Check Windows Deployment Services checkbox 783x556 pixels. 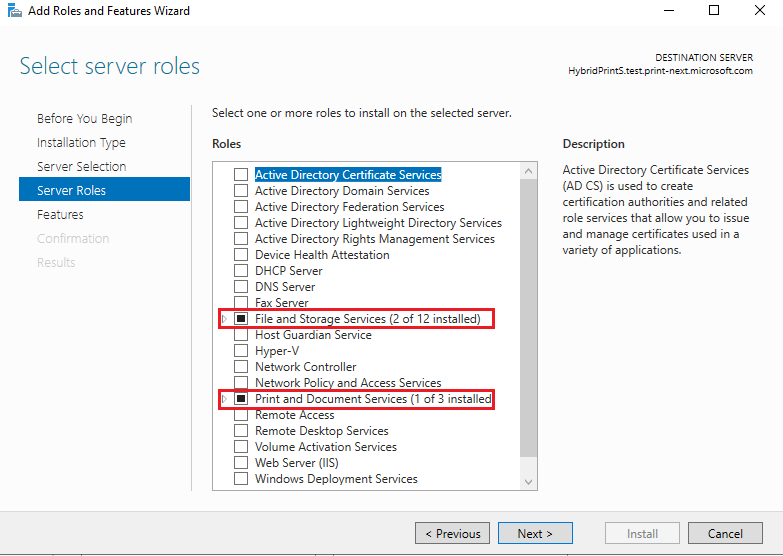pos(241,478)
